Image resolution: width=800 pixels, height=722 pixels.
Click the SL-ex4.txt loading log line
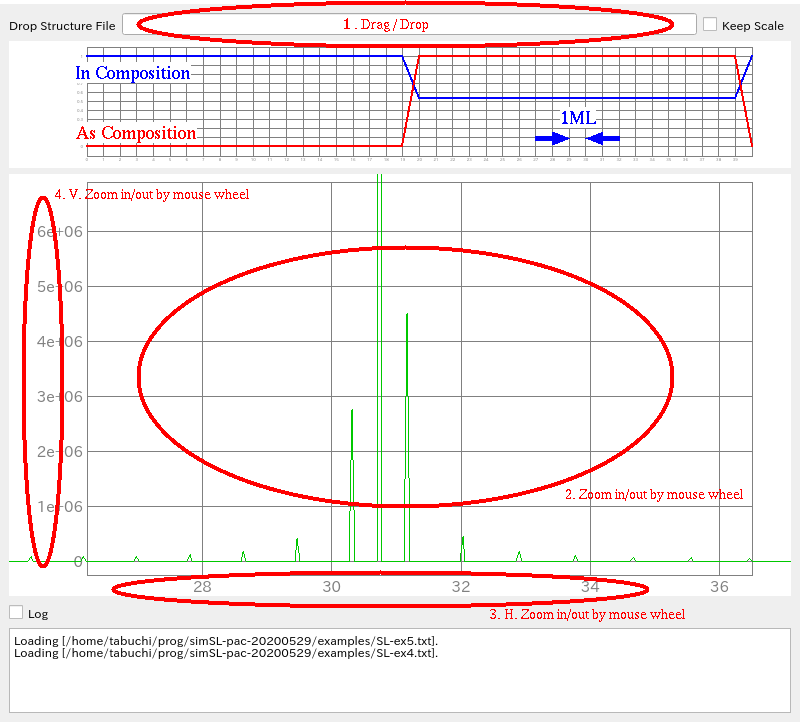(226, 653)
